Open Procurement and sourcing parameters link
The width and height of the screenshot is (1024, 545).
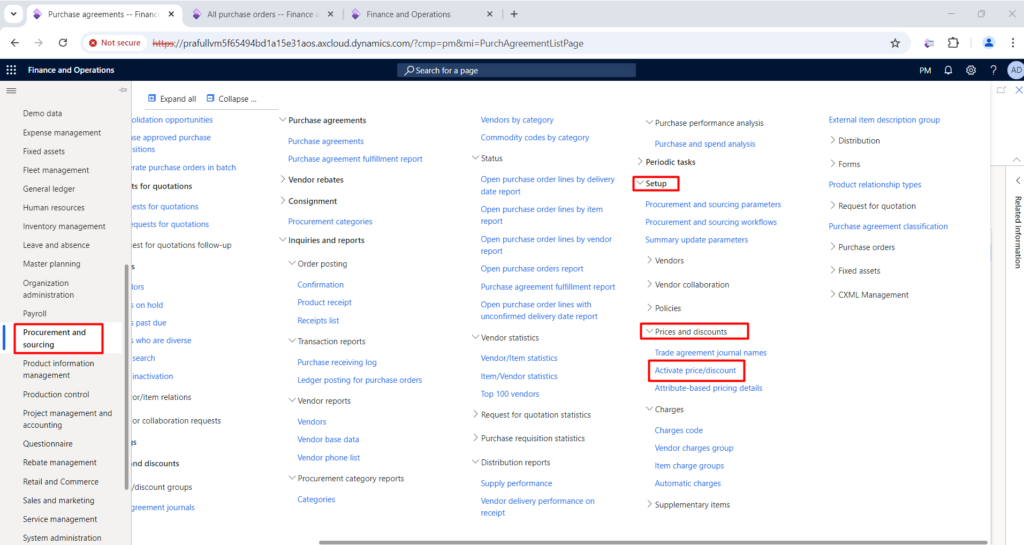(x=713, y=204)
